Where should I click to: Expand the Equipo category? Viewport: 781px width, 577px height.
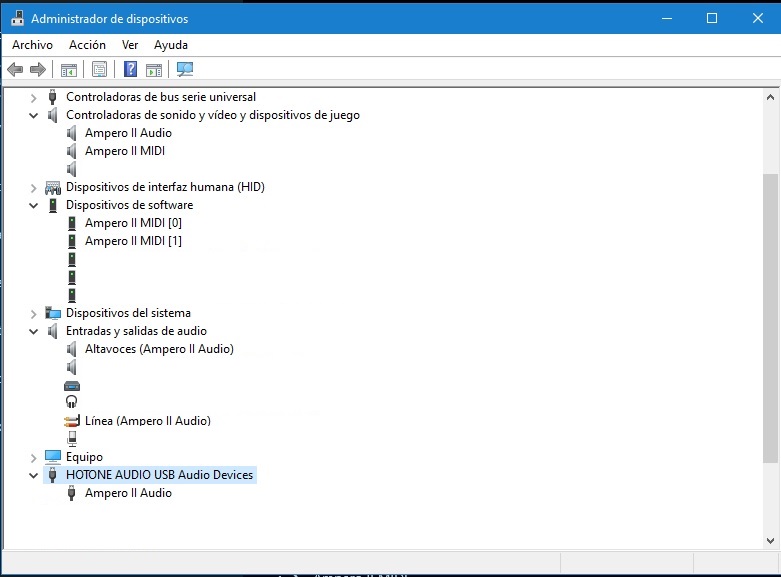point(33,457)
